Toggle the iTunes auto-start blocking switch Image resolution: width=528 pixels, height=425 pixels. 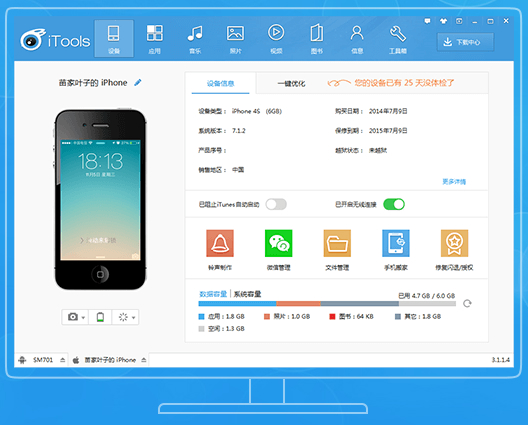(276, 204)
